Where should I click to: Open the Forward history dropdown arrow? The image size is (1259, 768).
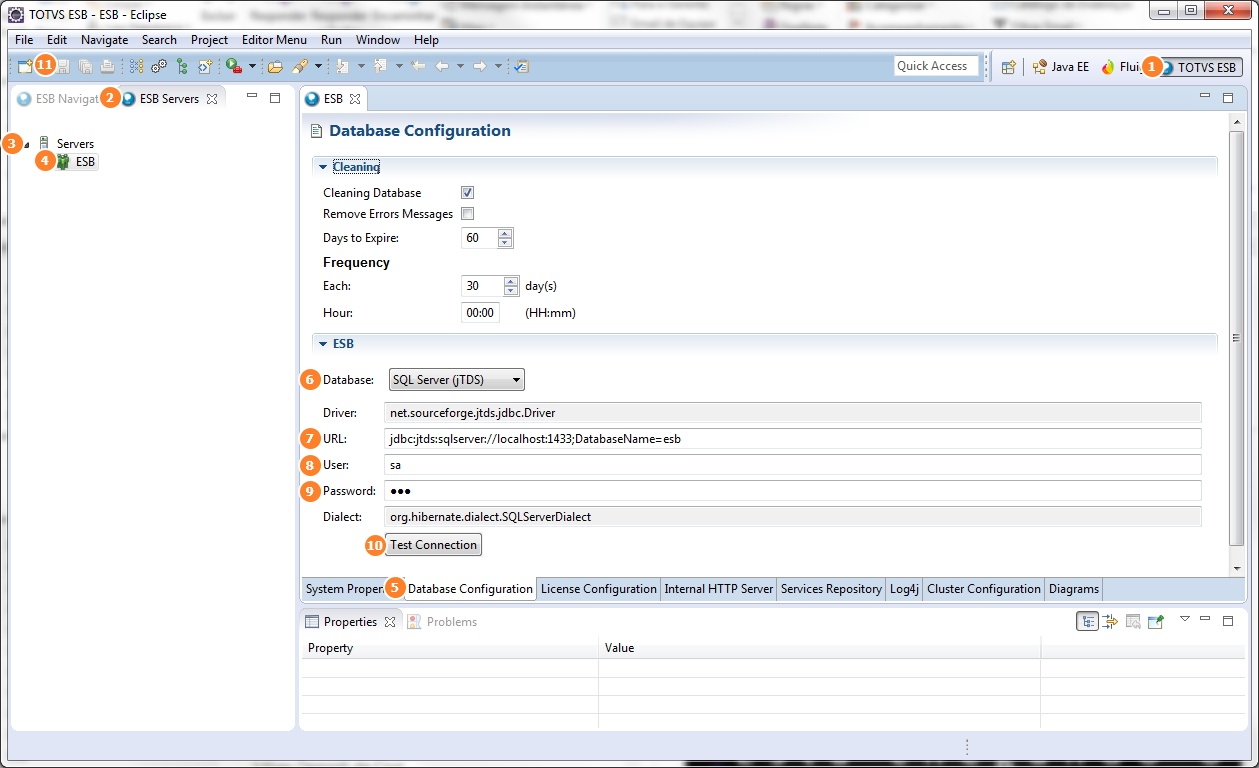(x=498, y=67)
